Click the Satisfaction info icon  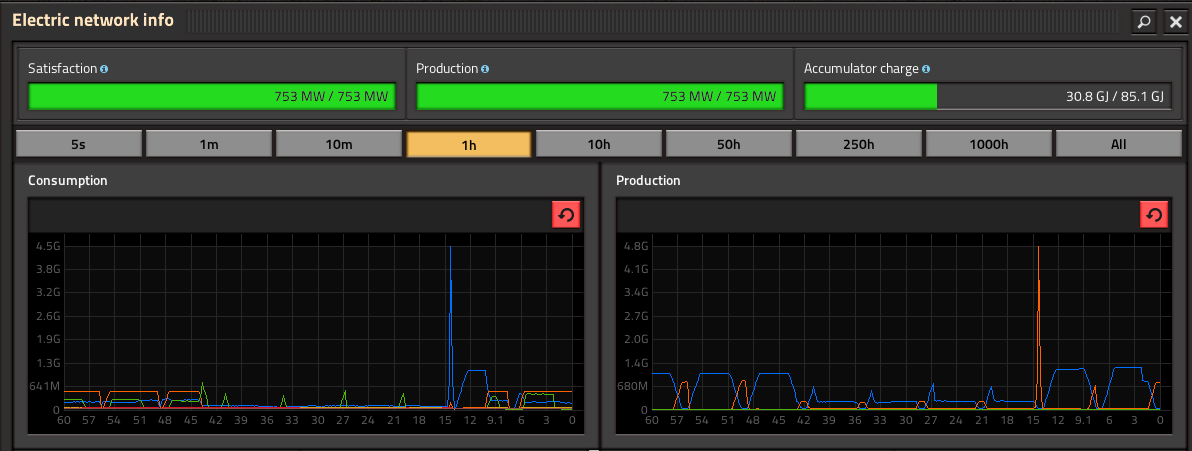click(104, 69)
